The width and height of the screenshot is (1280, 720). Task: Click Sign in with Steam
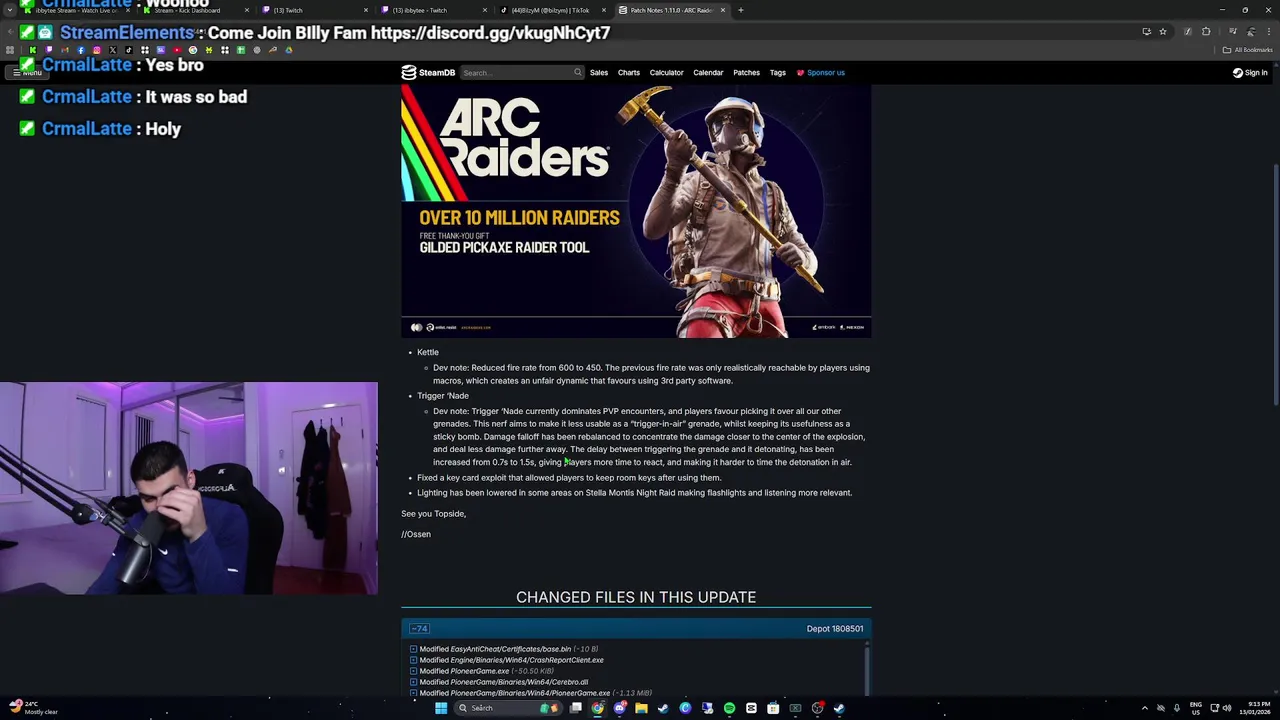click(1250, 72)
